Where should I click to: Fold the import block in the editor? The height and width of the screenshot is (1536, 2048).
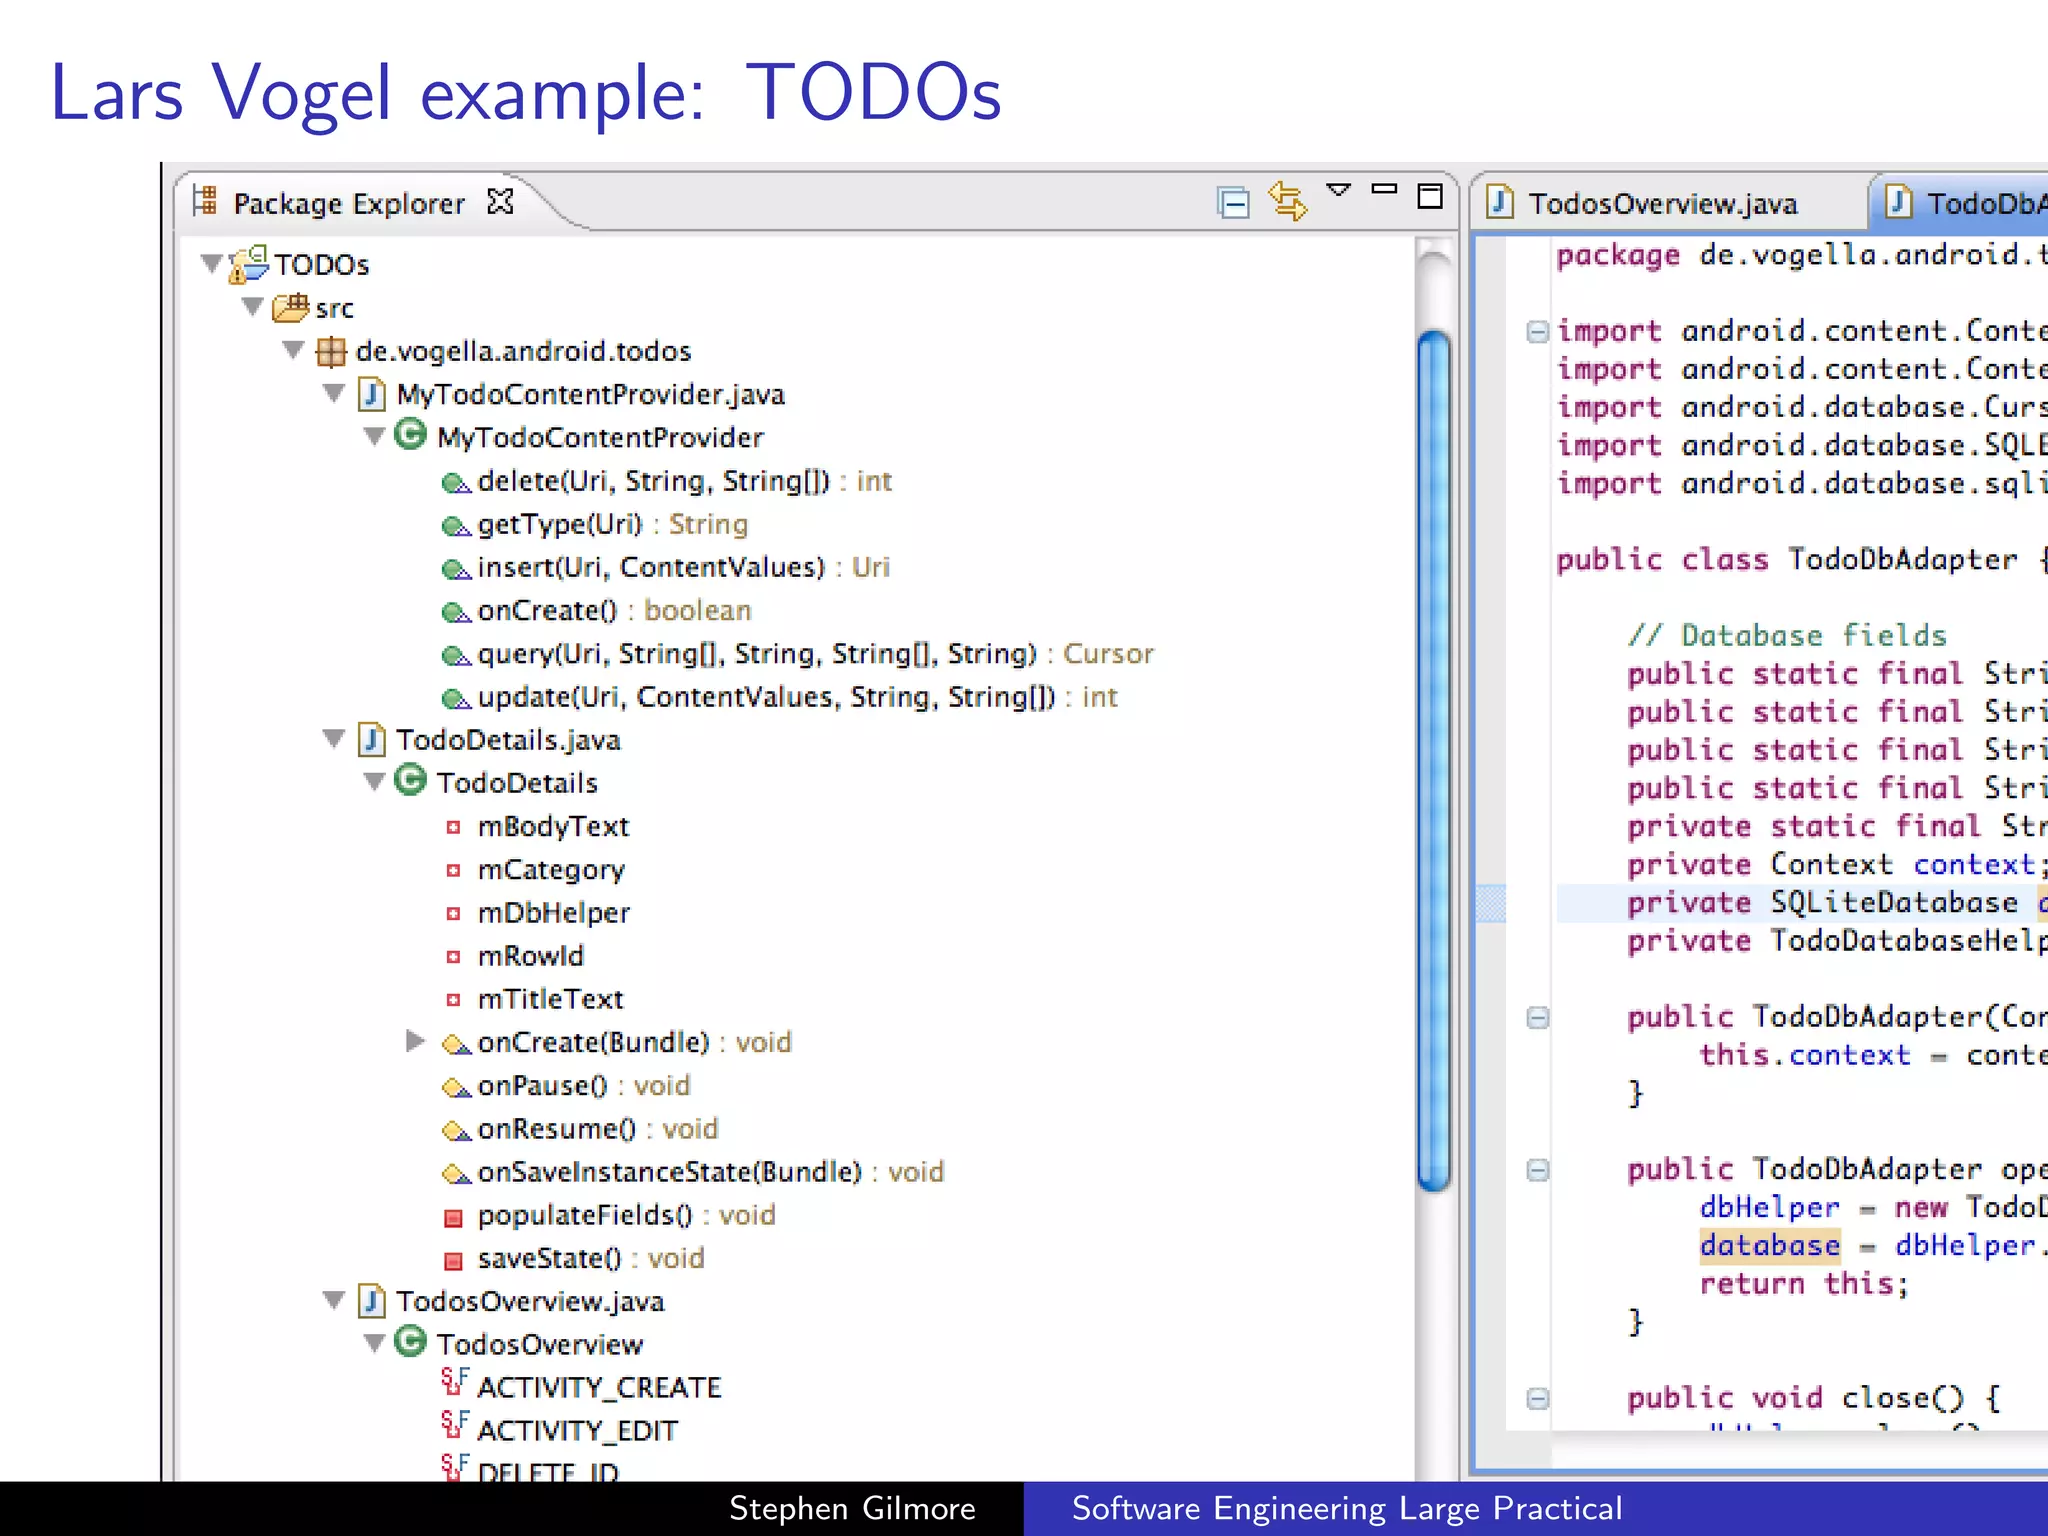(x=1537, y=331)
